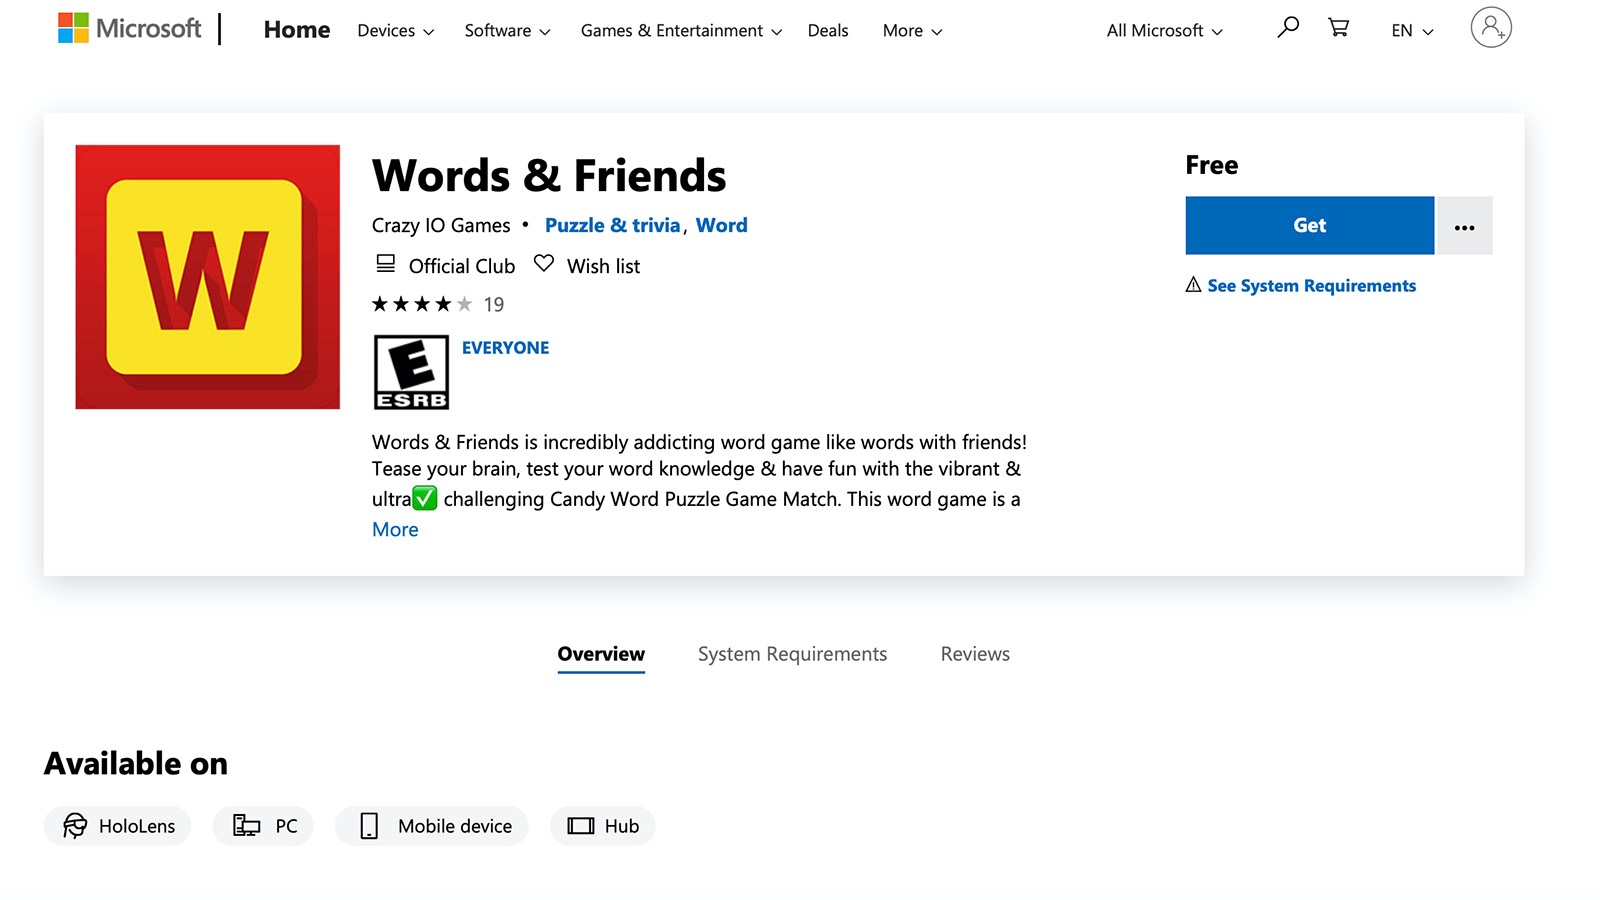
Task: Click the Mobile device availability icon
Action: coord(369,825)
